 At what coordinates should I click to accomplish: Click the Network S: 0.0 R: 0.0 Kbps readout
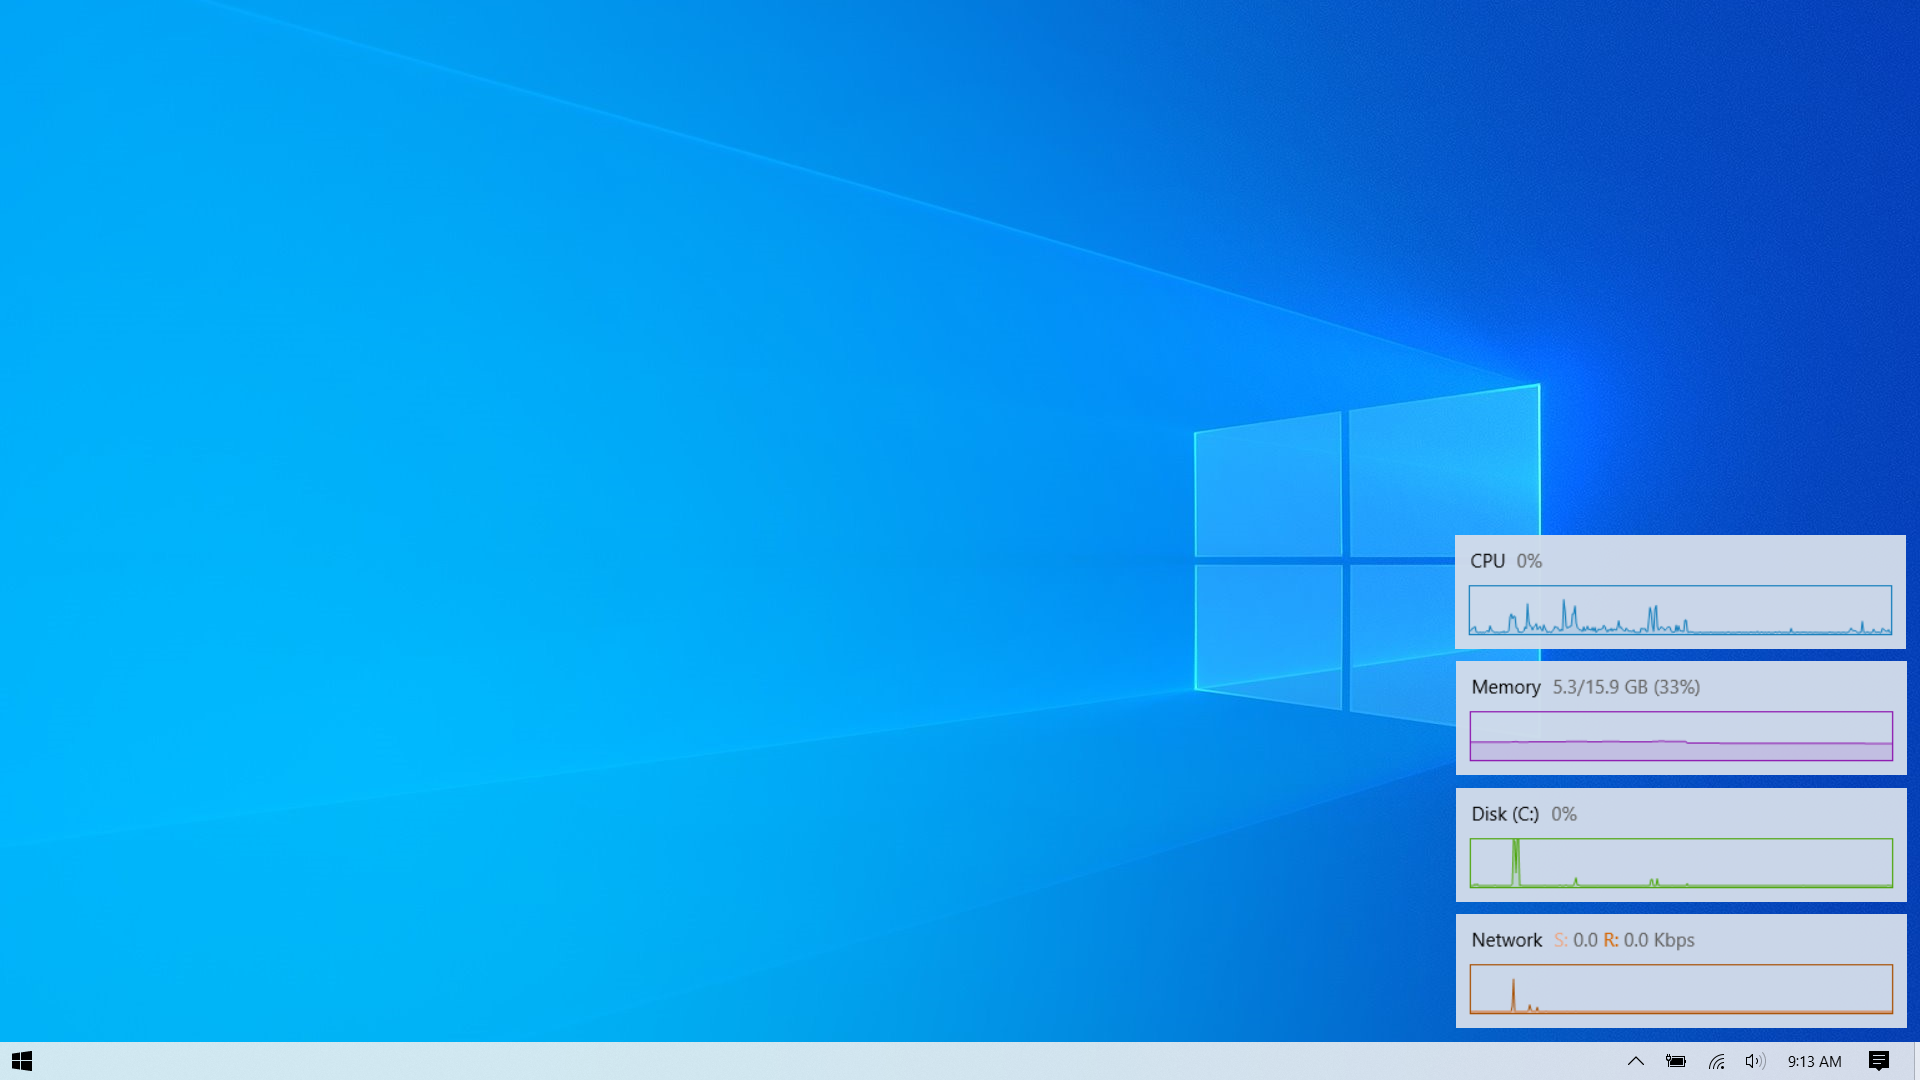click(x=1624, y=940)
